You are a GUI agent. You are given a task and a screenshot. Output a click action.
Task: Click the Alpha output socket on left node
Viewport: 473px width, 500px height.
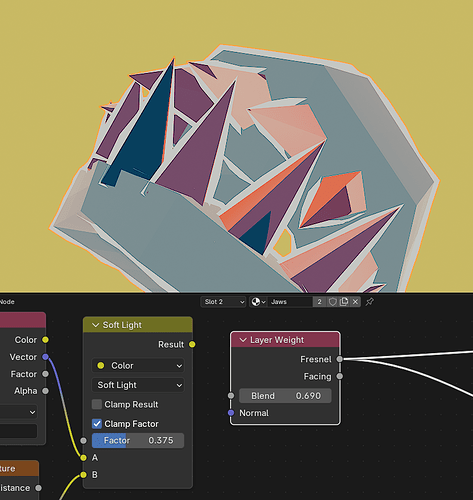click(45, 391)
